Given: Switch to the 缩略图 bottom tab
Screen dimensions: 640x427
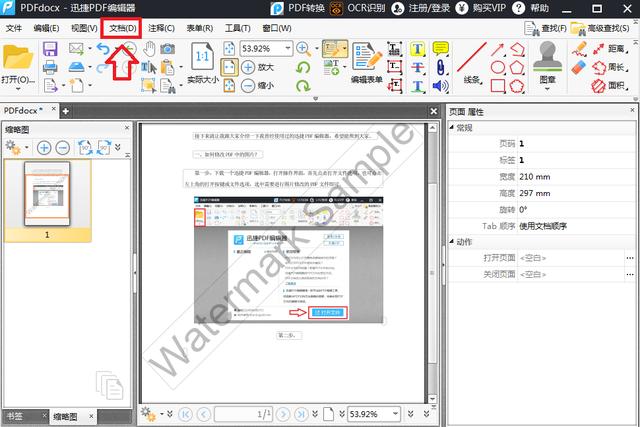Looking at the screenshot, I should point(65,416).
